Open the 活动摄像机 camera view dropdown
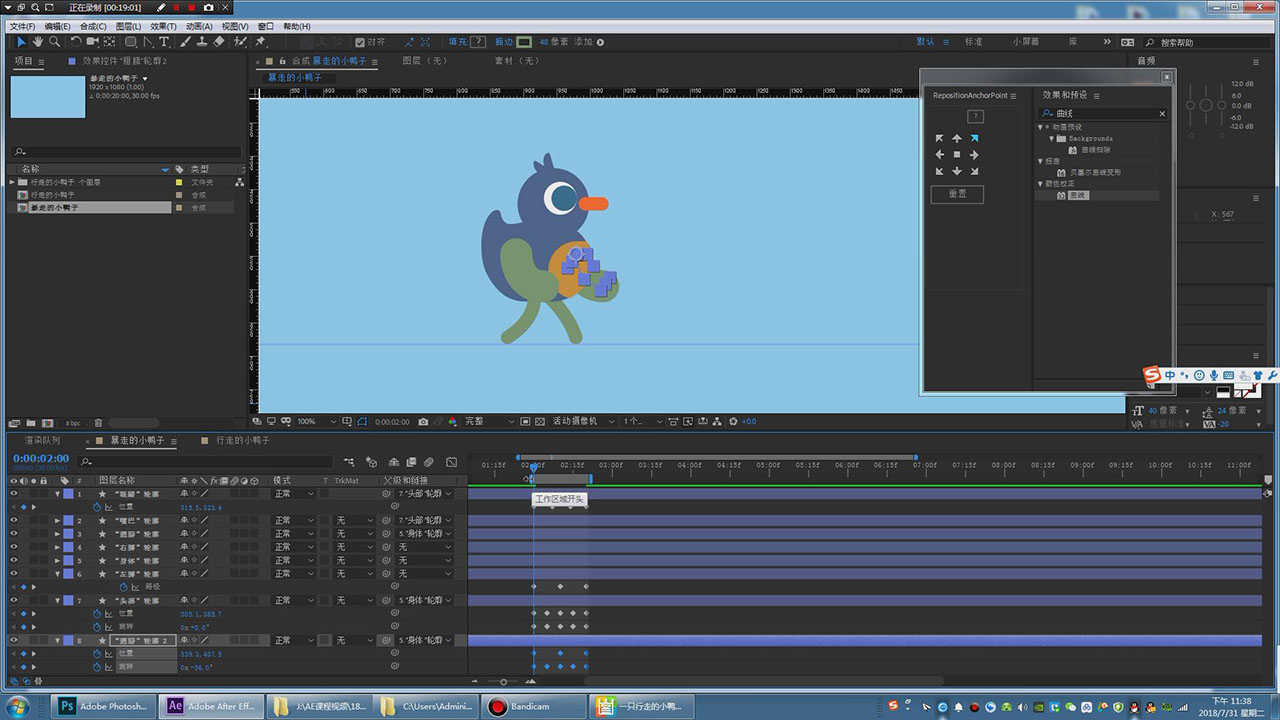Image resolution: width=1280 pixels, height=720 pixels. (x=579, y=422)
